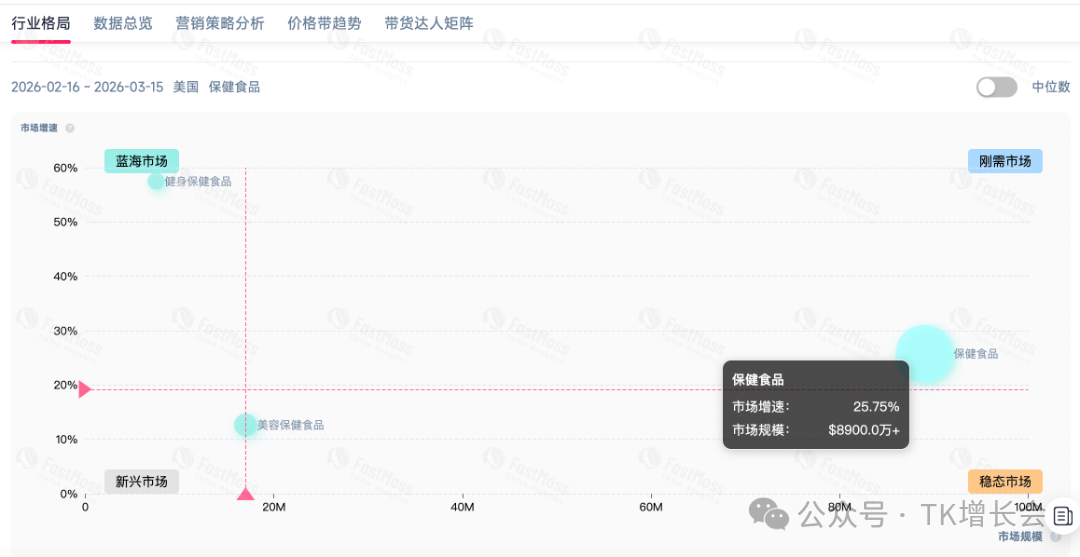Click the 蓝海市场 quadrant label
The width and height of the screenshot is (1080, 557).
click(x=141, y=160)
